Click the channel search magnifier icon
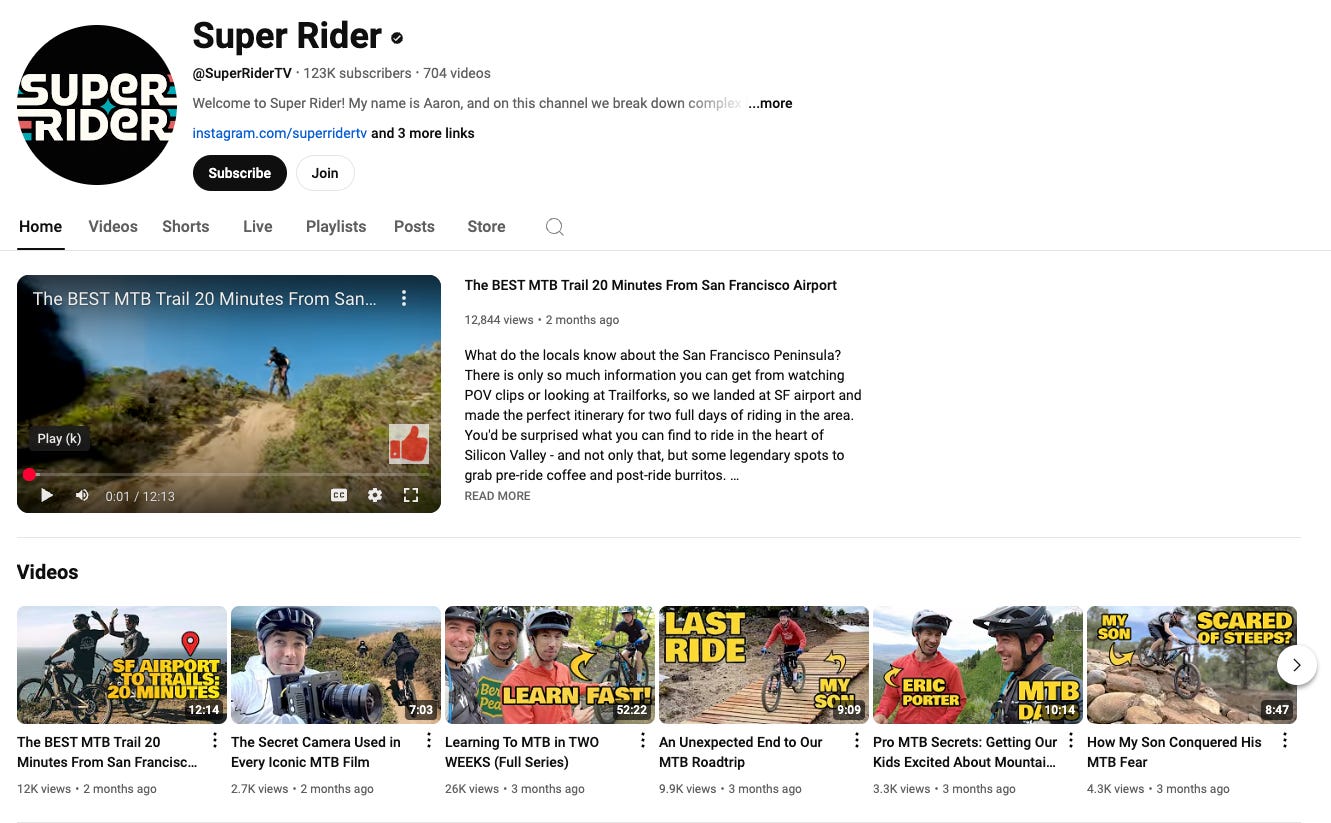The width and height of the screenshot is (1331, 823). click(x=555, y=227)
